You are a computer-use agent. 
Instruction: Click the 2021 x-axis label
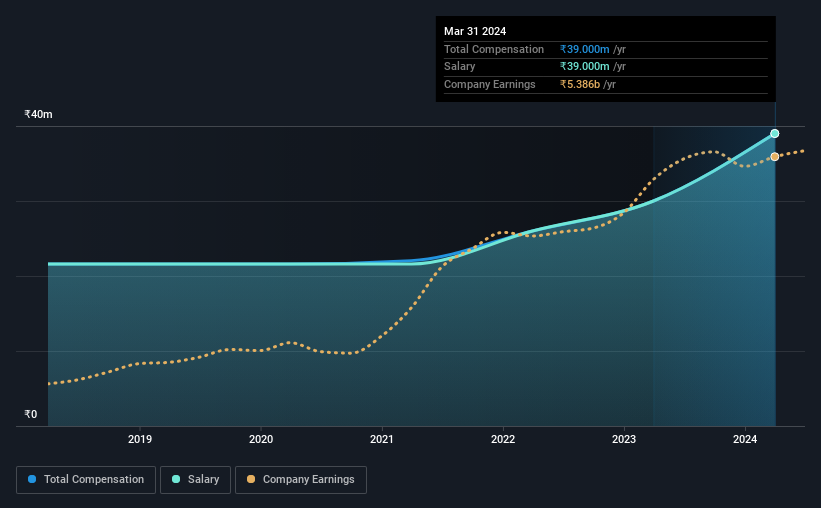(x=382, y=439)
